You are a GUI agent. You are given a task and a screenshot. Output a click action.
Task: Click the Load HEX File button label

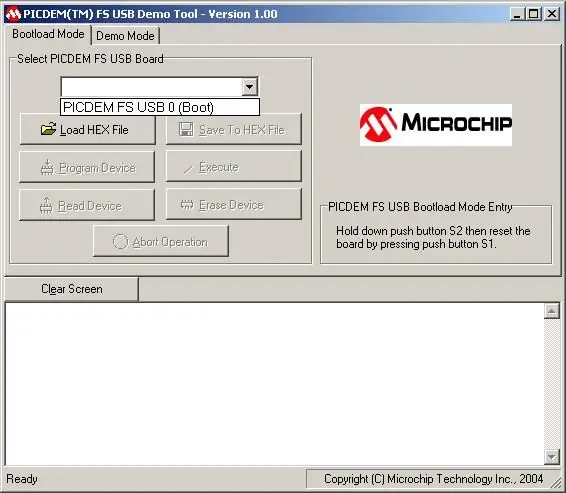pyautogui.click(x=94, y=130)
